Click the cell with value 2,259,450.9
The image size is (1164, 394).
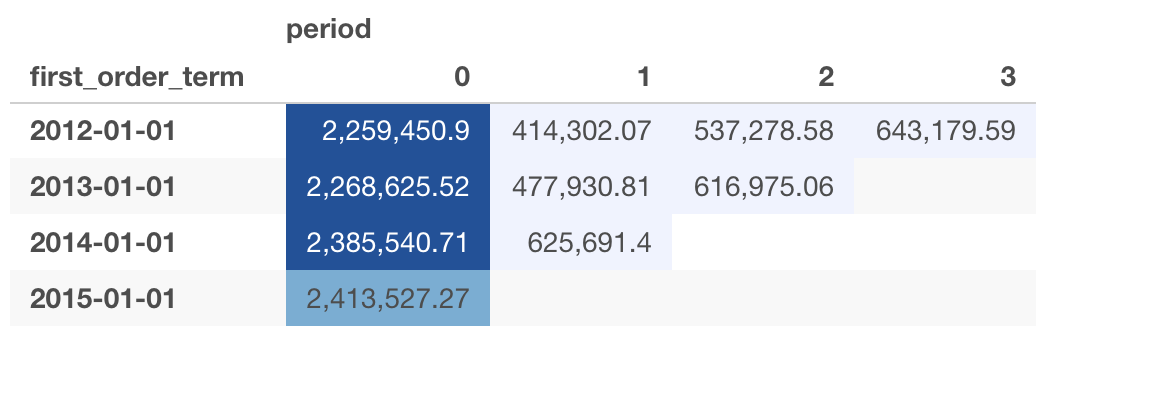[x=388, y=131]
